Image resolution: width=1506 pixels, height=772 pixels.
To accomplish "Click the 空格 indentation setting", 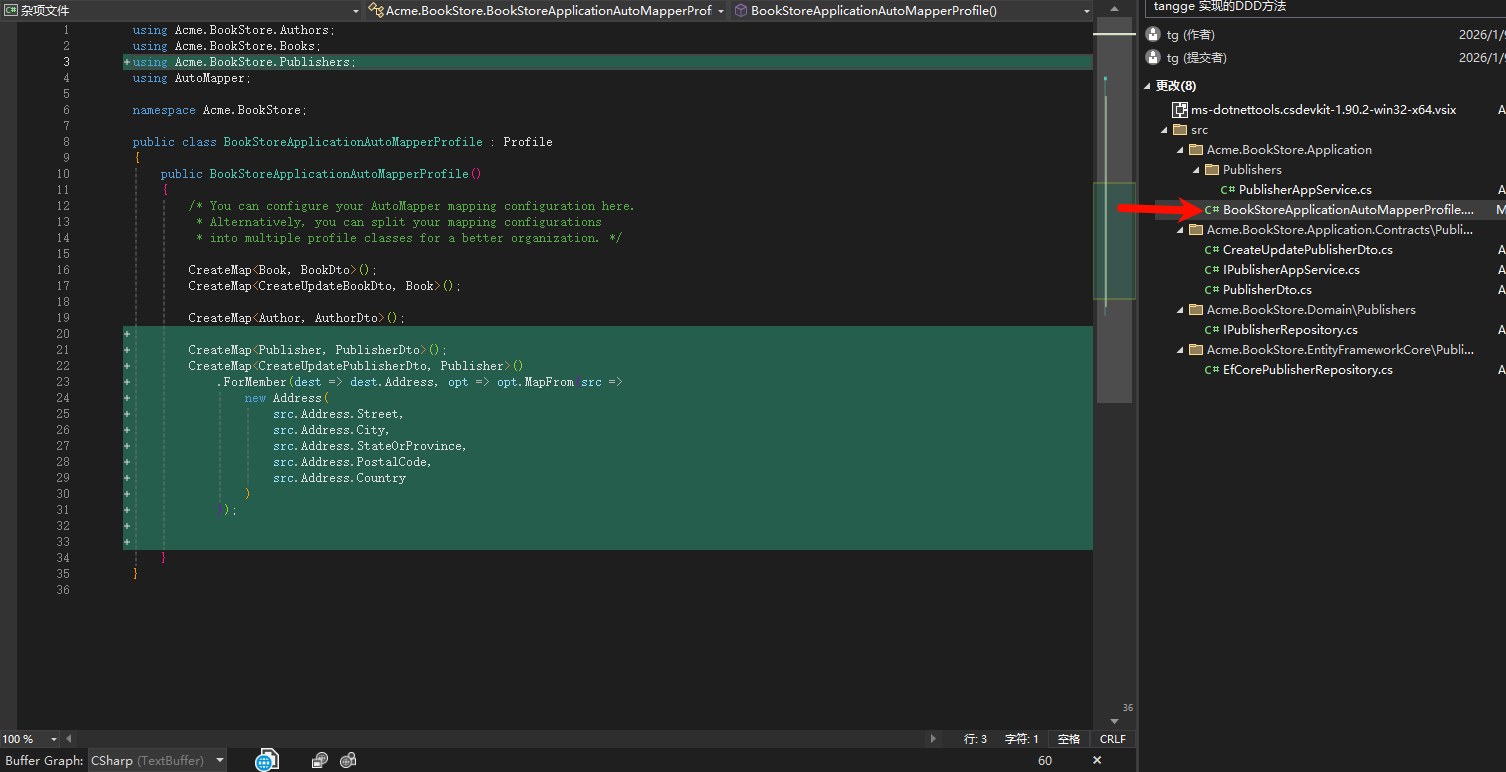I will [x=1069, y=739].
